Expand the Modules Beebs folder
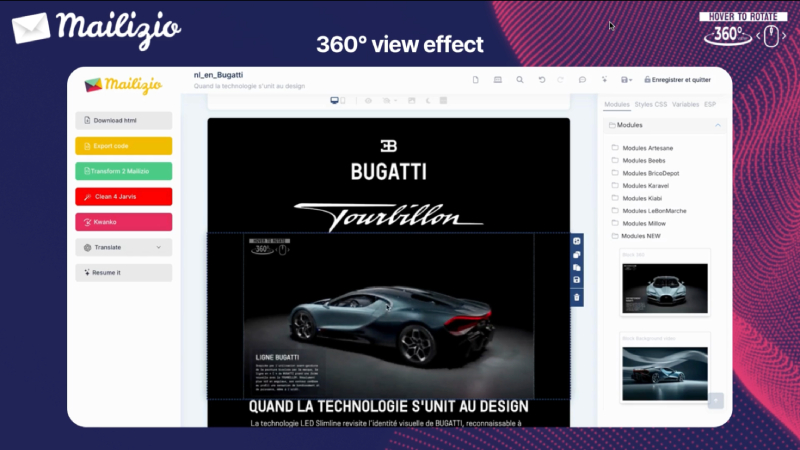The height and width of the screenshot is (450, 800). [638, 160]
